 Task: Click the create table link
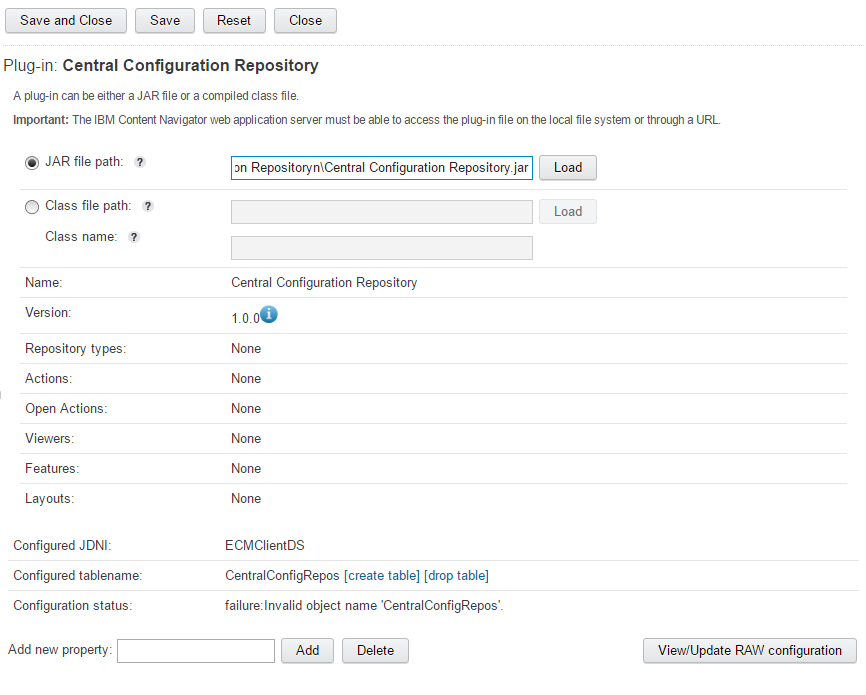pos(382,576)
